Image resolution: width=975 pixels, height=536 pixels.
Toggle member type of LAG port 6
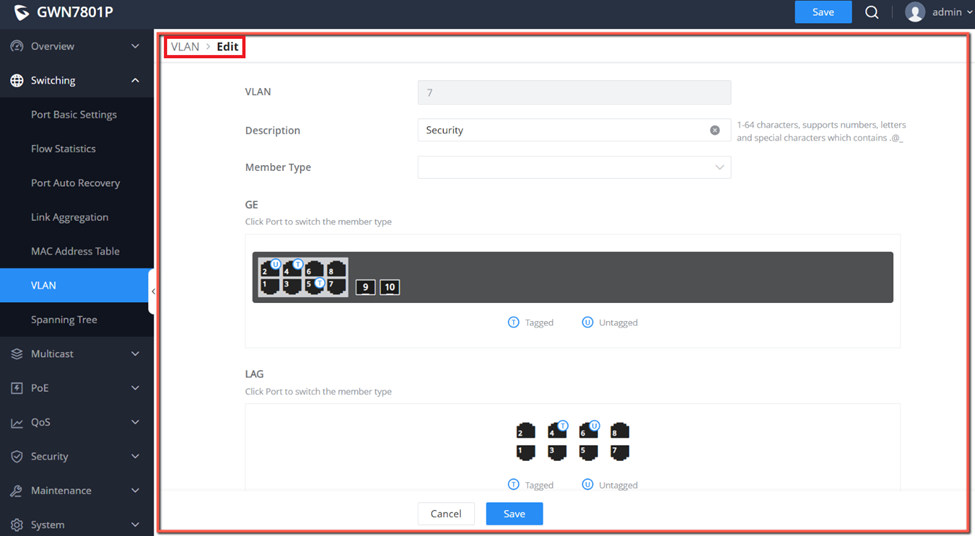(588, 430)
